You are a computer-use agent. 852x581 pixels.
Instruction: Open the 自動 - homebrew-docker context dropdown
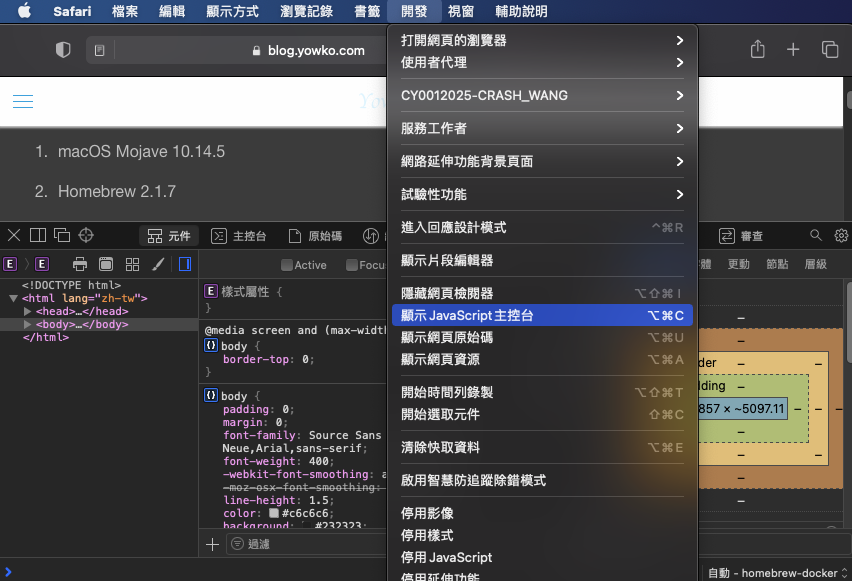(x=777, y=573)
